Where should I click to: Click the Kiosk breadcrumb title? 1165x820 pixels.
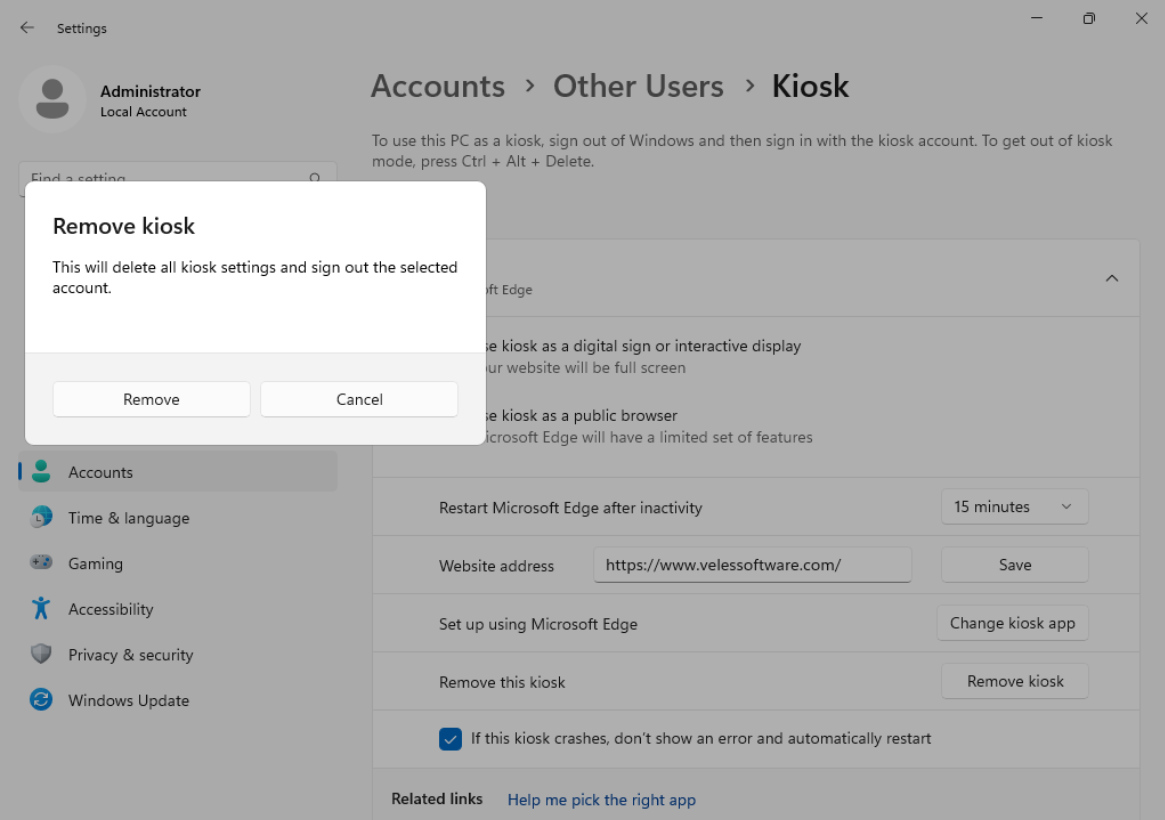[x=810, y=86]
